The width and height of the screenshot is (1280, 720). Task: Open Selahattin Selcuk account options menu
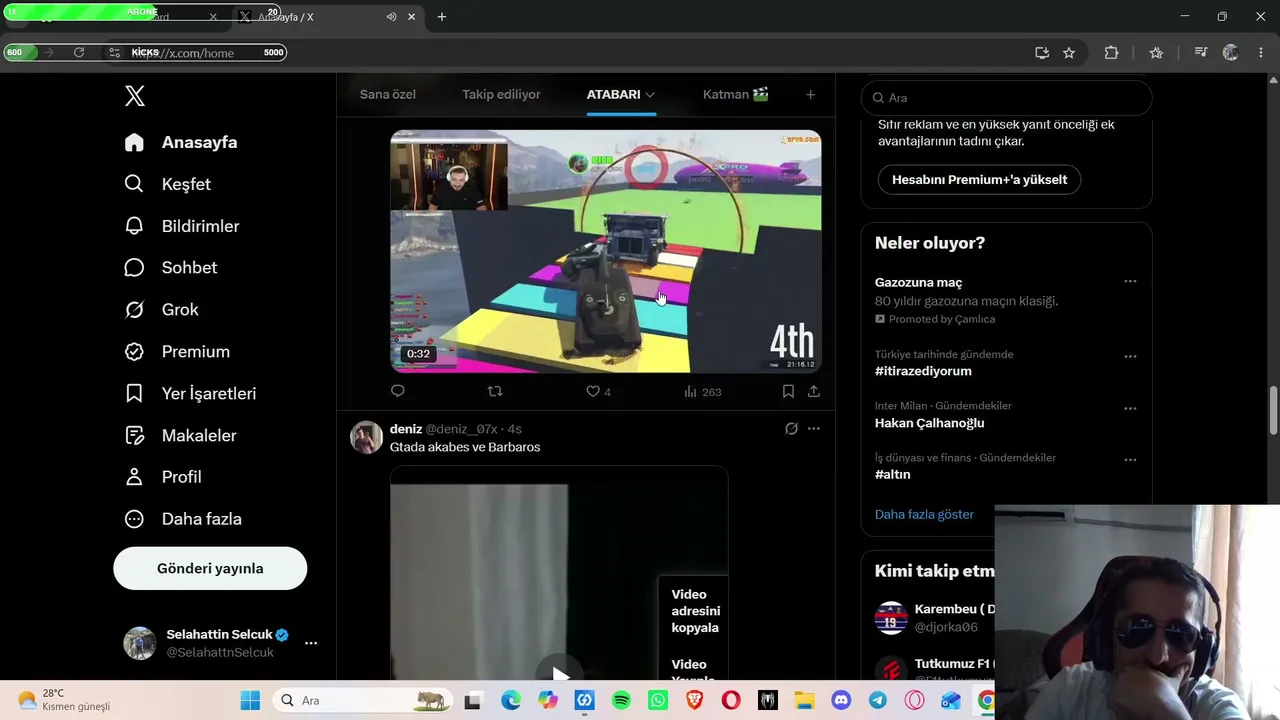pyautogui.click(x=311, y=643)
